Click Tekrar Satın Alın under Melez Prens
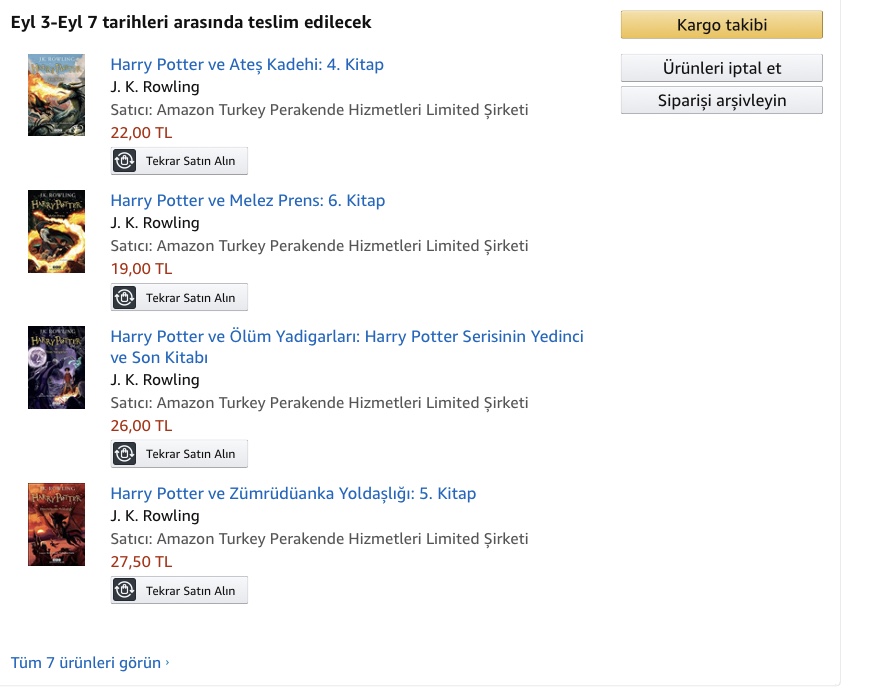This screenshot has height=696, width=879. [x=190, y=298]
